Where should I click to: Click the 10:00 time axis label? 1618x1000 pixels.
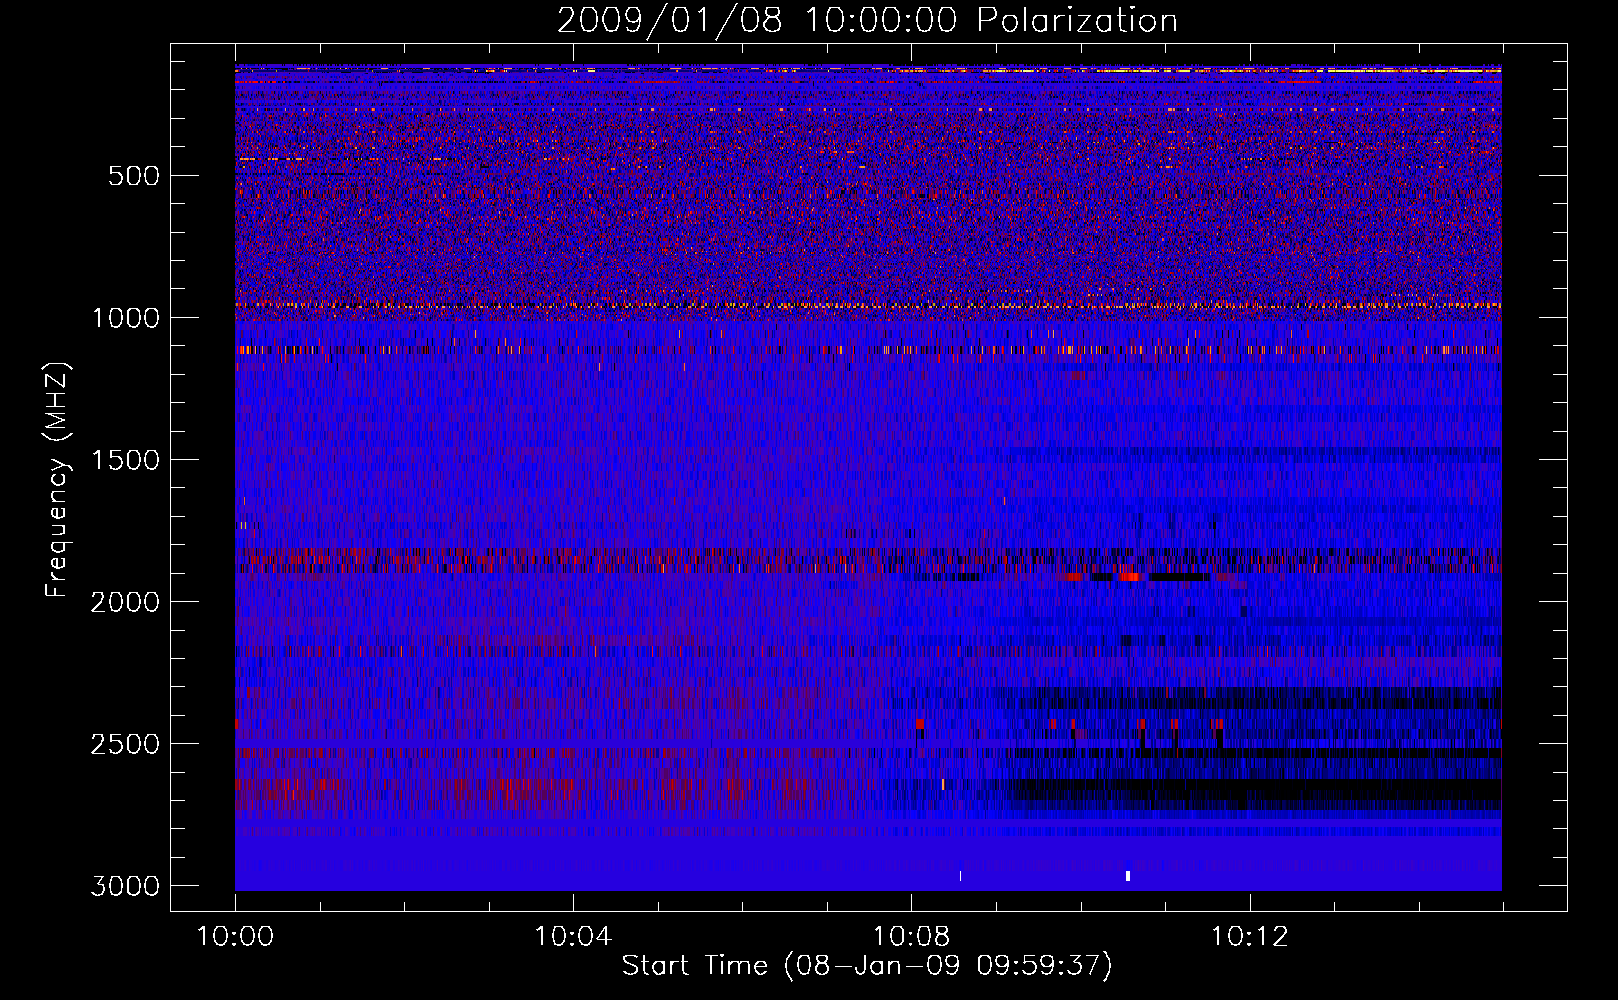[x=235, y=937]
